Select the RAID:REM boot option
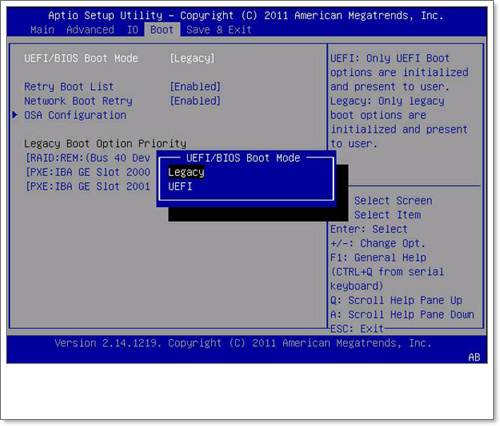Image resolution: width=500 pixels, height=426 pixels. point(88,158)
